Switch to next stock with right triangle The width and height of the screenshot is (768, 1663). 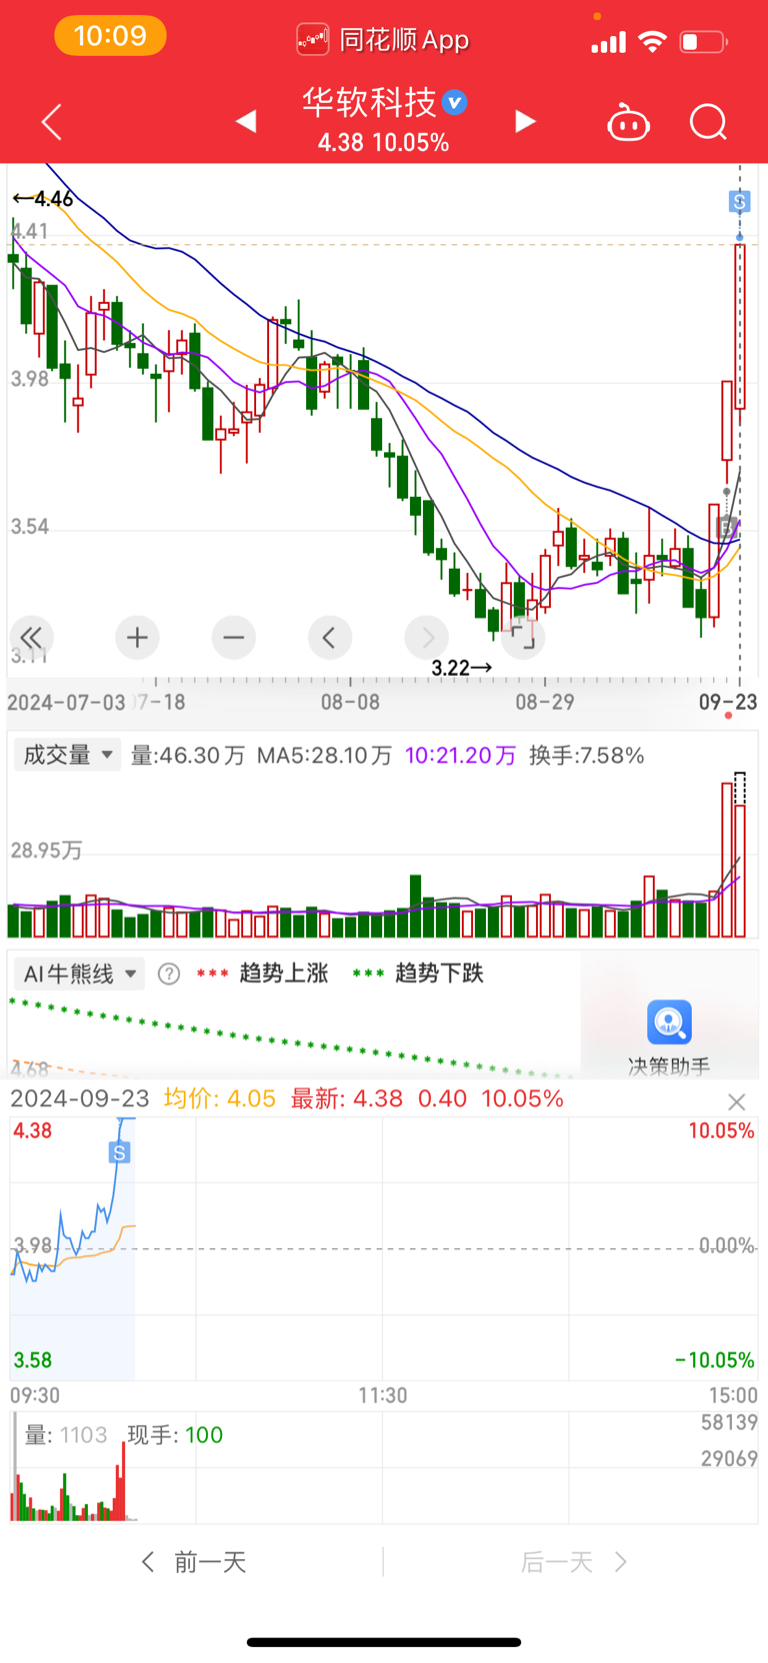point(525,122)
